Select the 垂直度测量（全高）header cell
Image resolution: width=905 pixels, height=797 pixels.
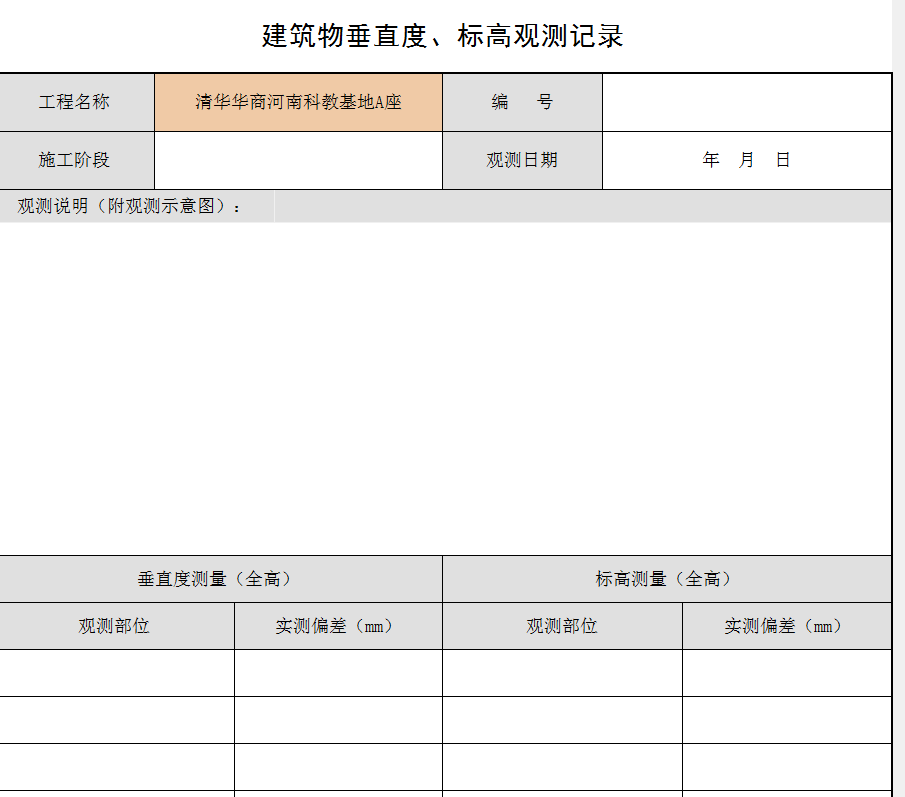(x=220, y=579)
